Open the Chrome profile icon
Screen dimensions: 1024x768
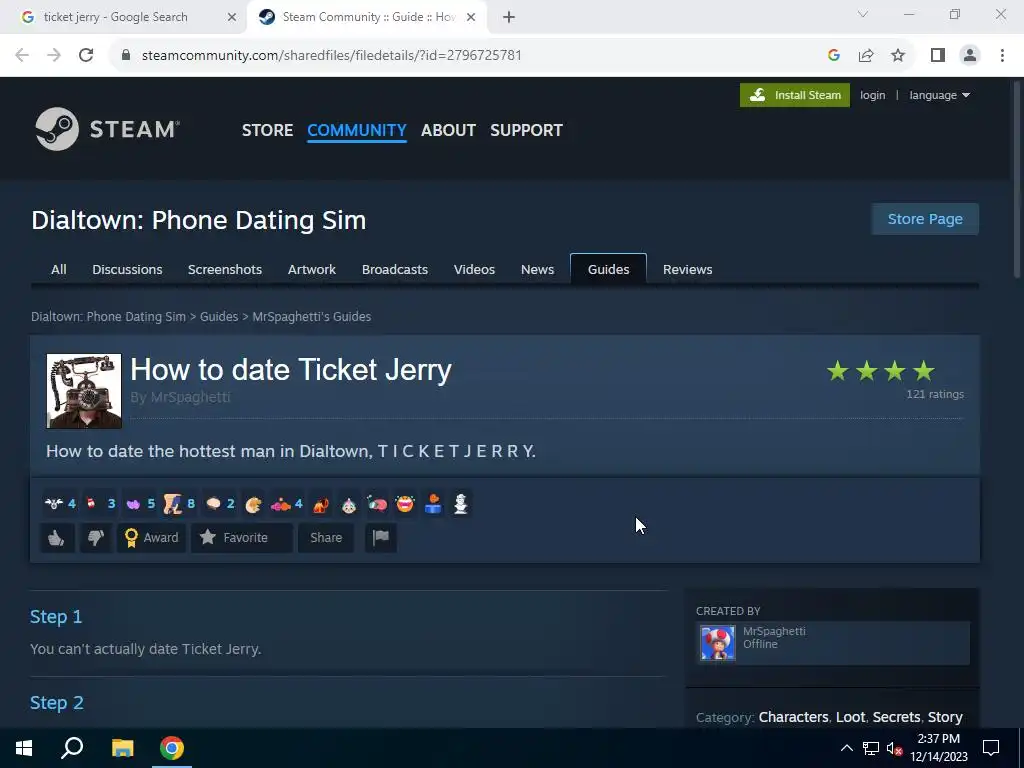[x=970, y=55]
